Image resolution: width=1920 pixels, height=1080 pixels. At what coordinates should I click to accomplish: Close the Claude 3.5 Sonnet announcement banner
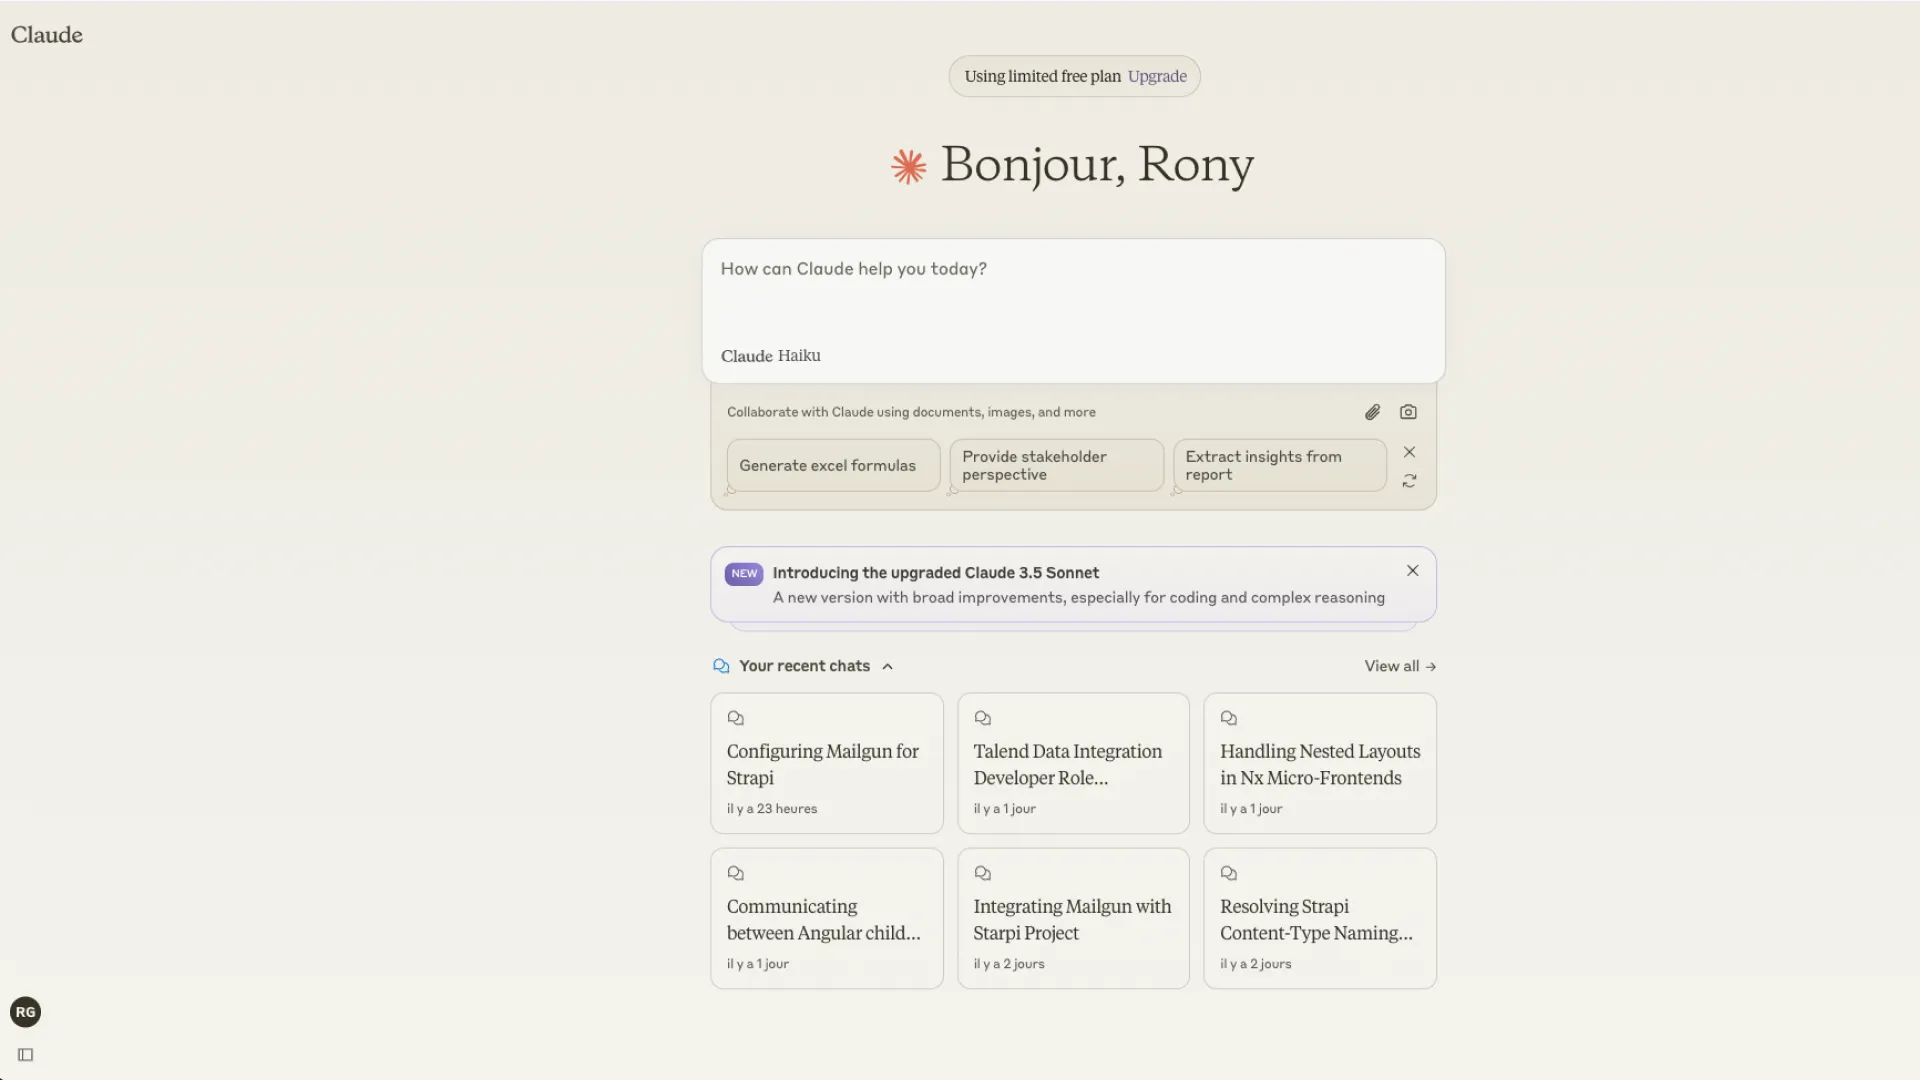(x=1412, y=571)
